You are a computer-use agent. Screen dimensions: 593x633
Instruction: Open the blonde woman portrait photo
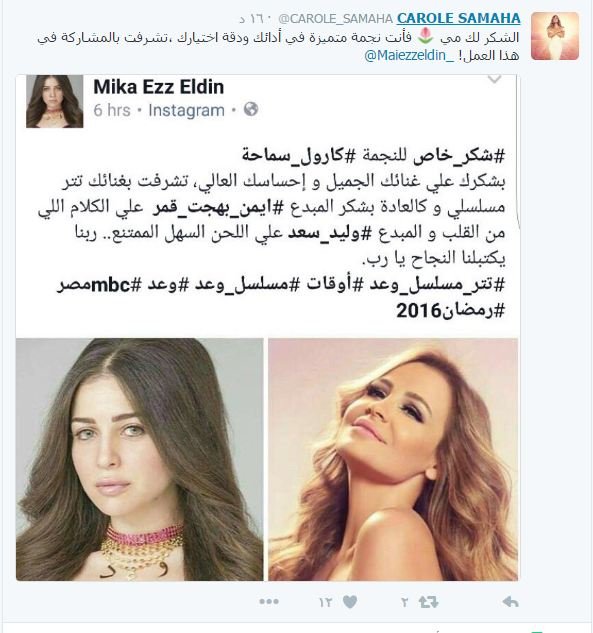(x=393, y=459)
